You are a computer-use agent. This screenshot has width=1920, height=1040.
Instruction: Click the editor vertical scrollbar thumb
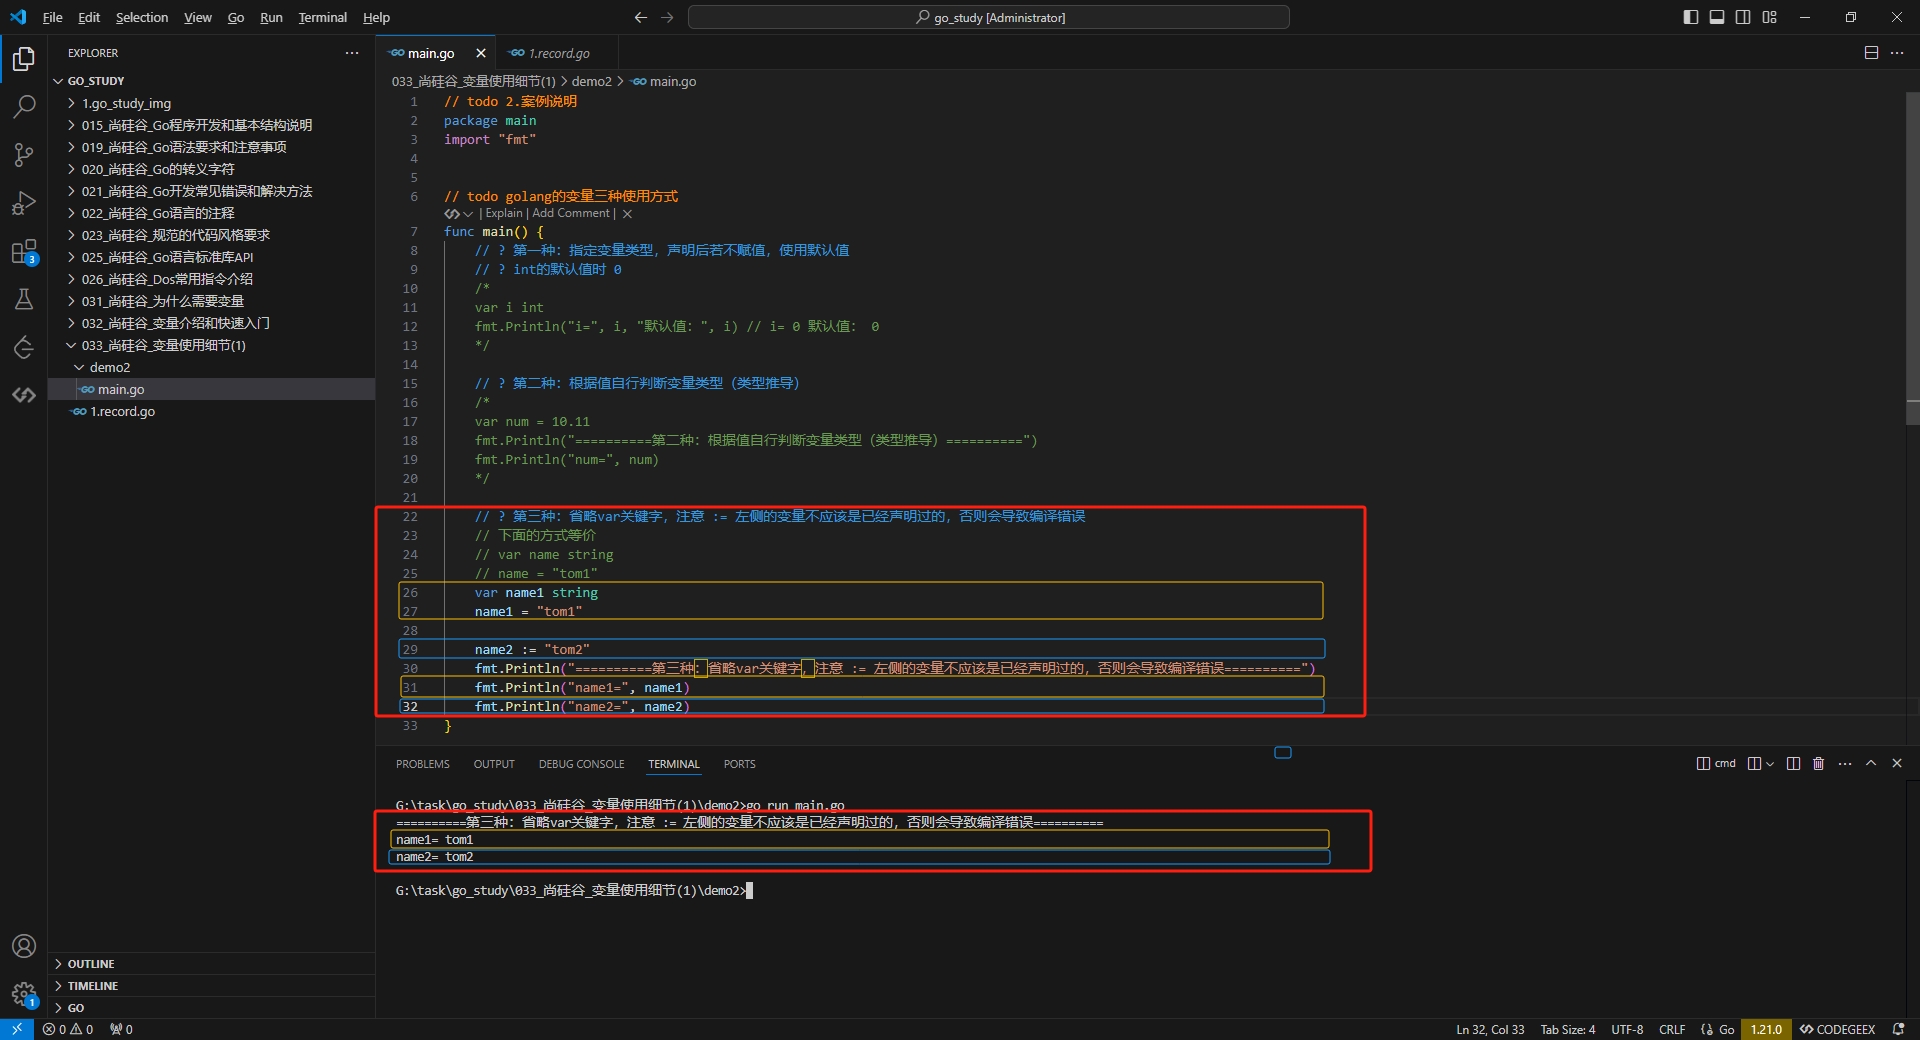tap(1912, 260)
